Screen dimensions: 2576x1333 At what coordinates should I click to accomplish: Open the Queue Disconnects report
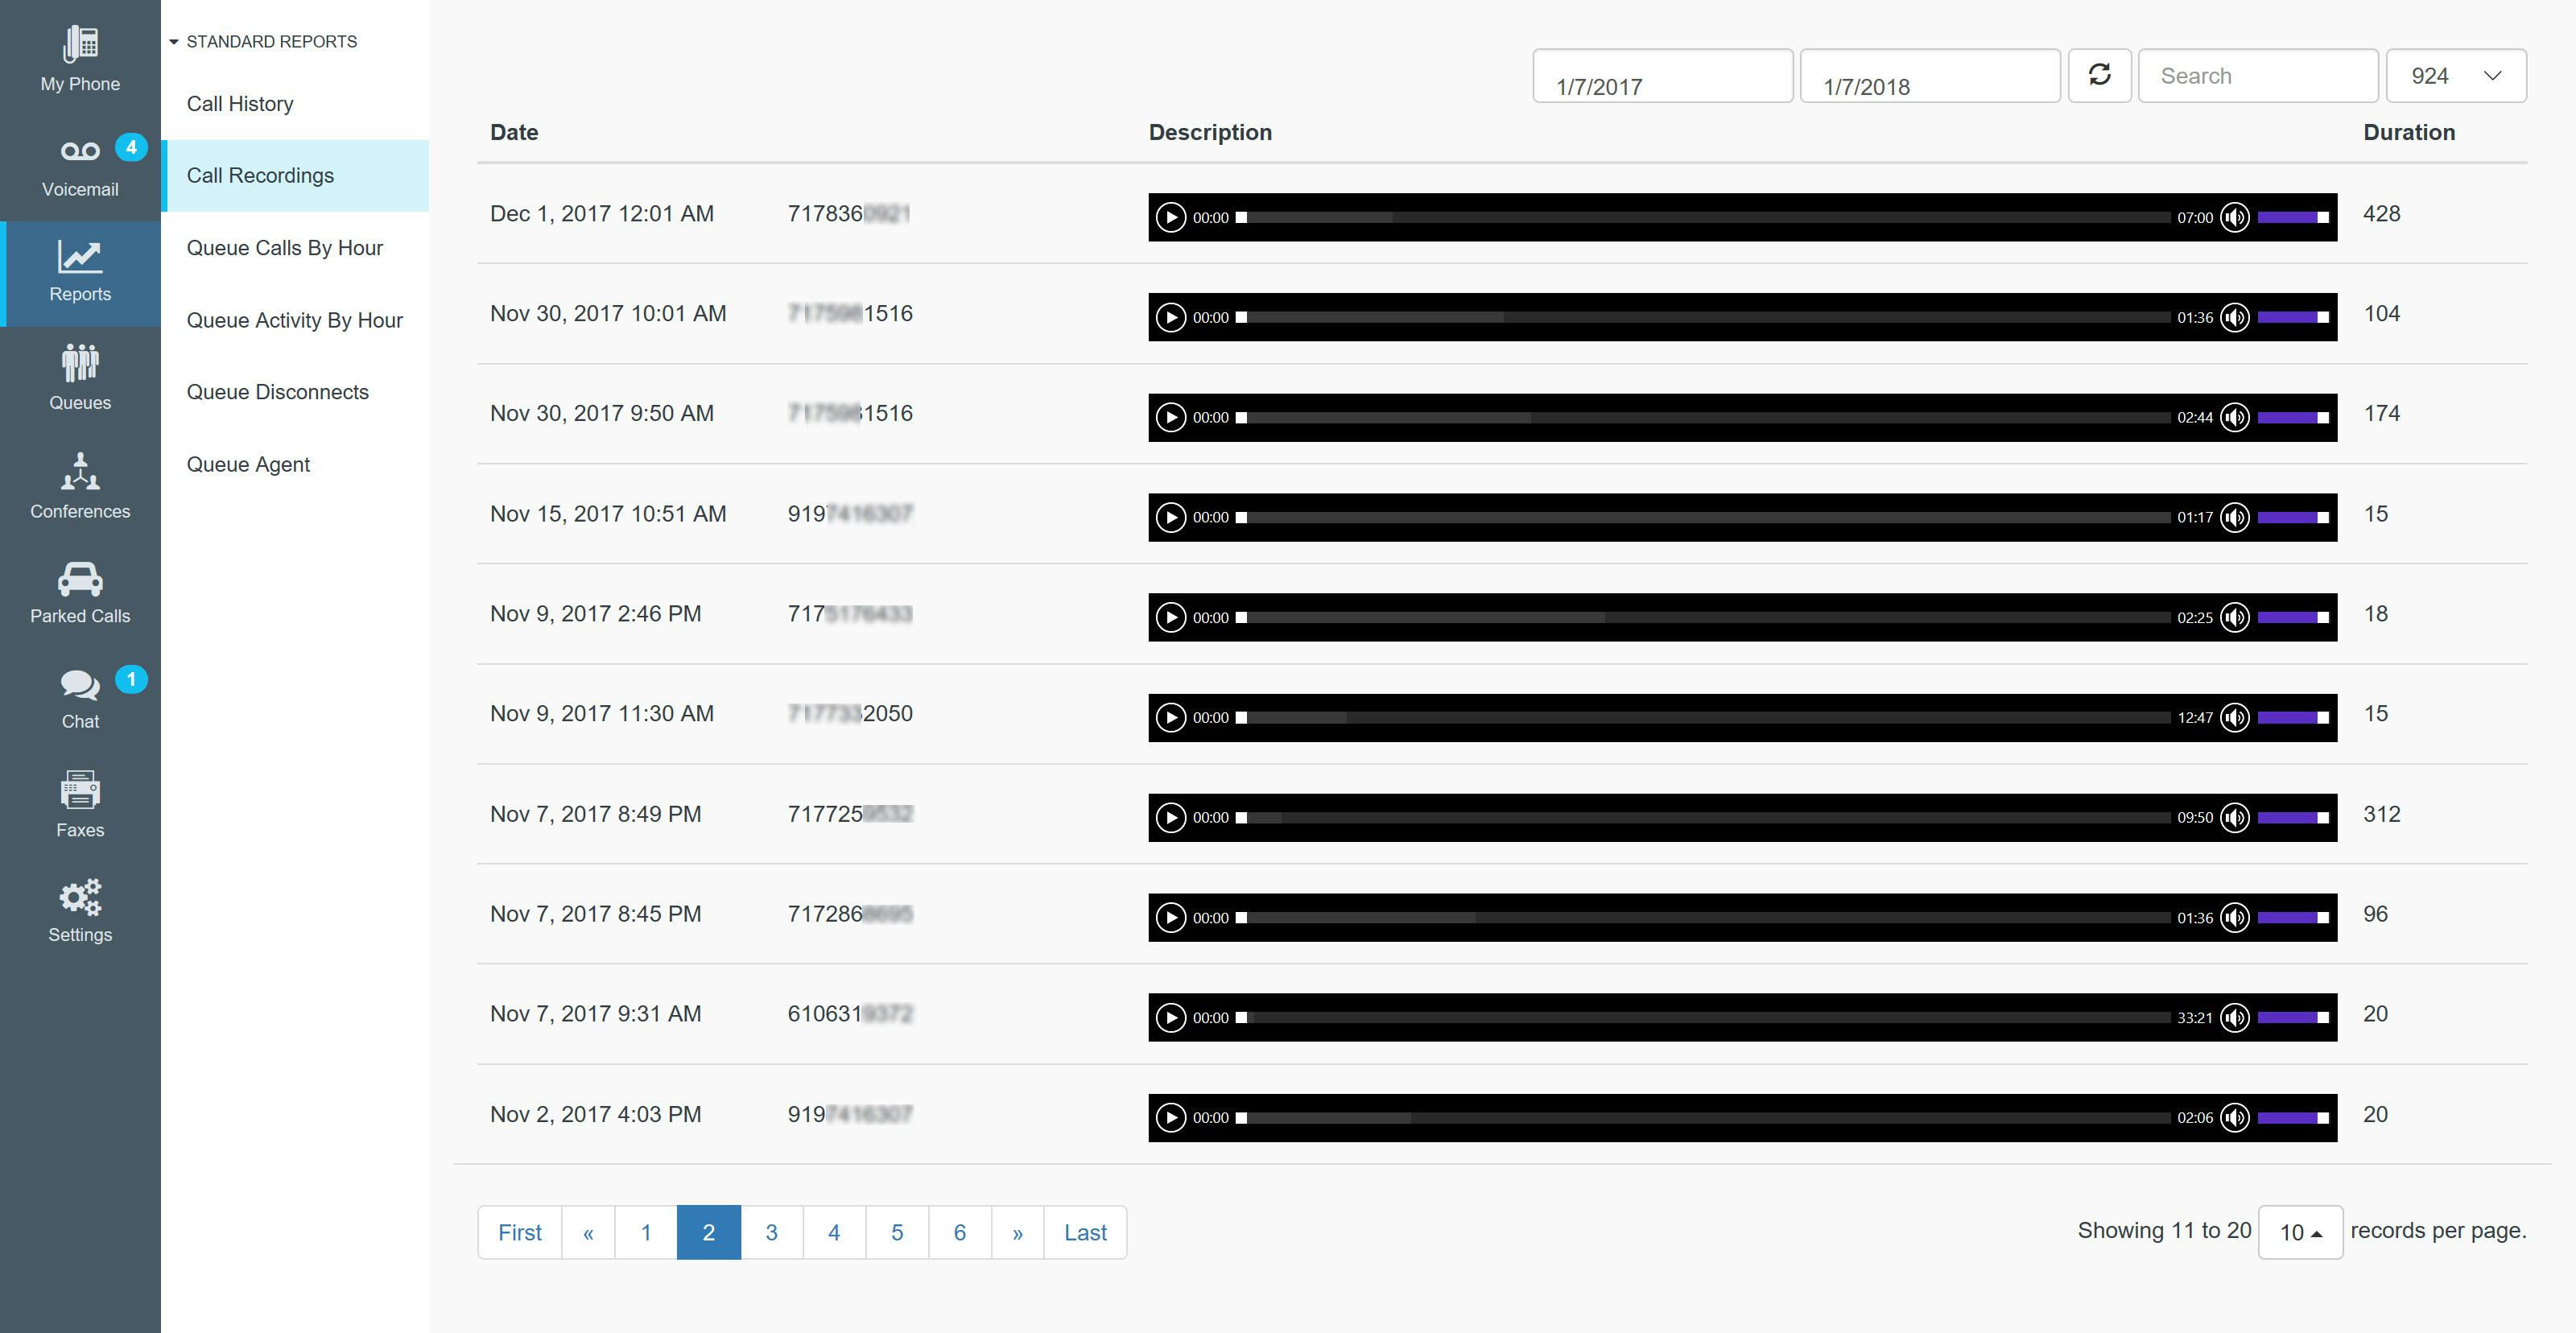[278, 392]
